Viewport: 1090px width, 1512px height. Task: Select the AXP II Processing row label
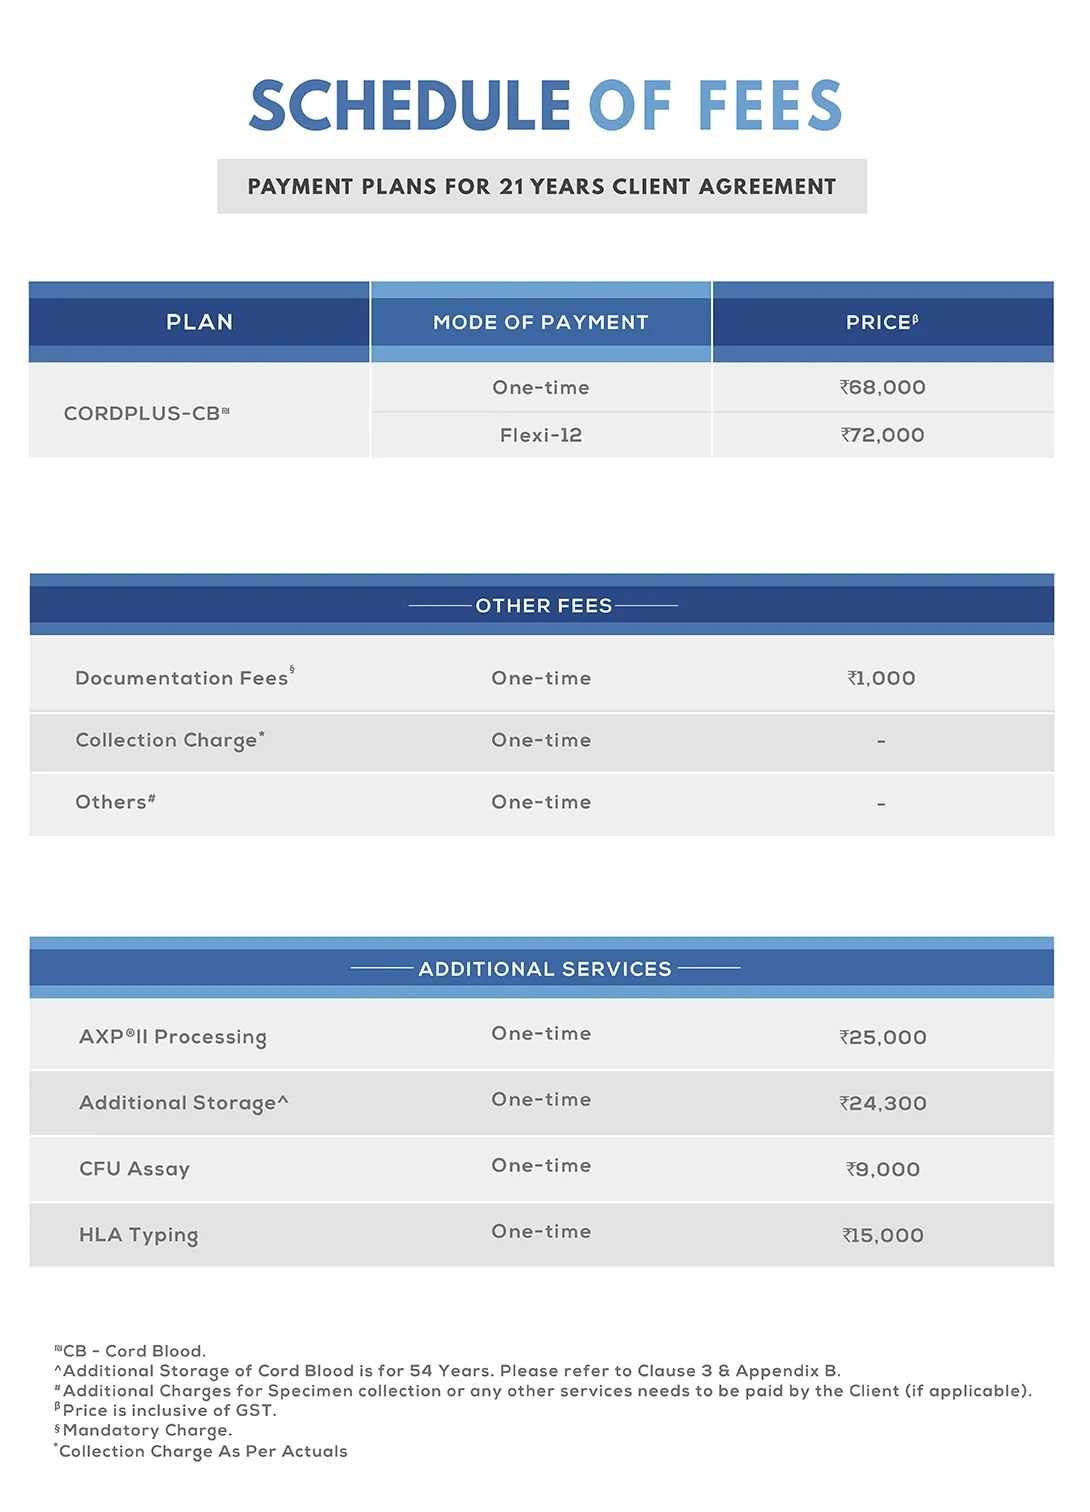pyautogui.click(x=173, y=1037)
